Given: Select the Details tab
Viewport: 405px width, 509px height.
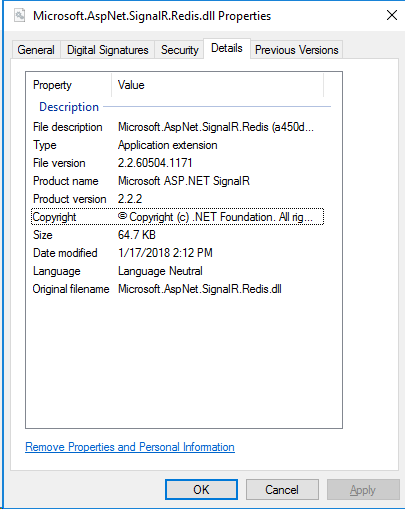Looking at the screenshot, I should [227, 48].
